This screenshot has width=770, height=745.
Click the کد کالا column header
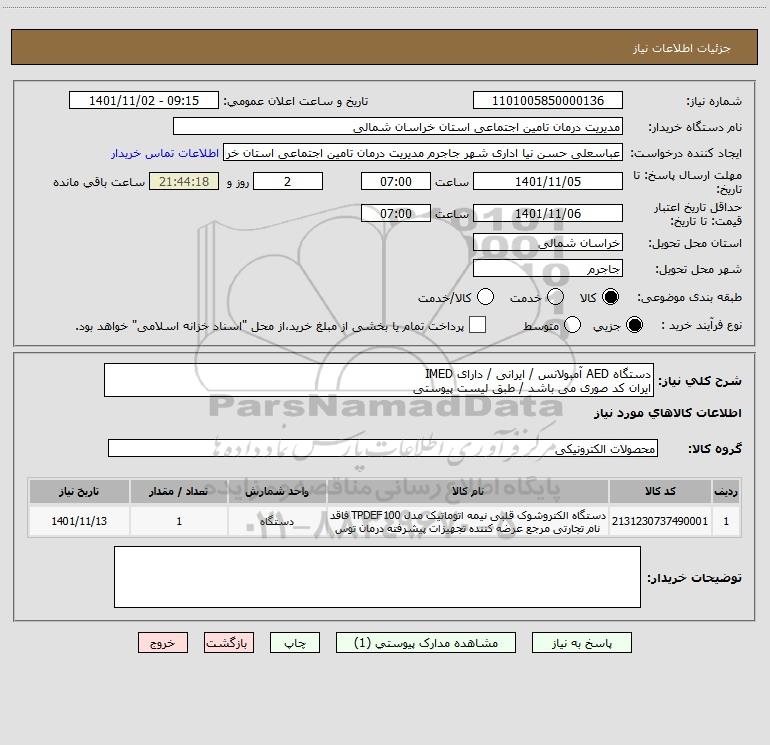coord(660,491)
